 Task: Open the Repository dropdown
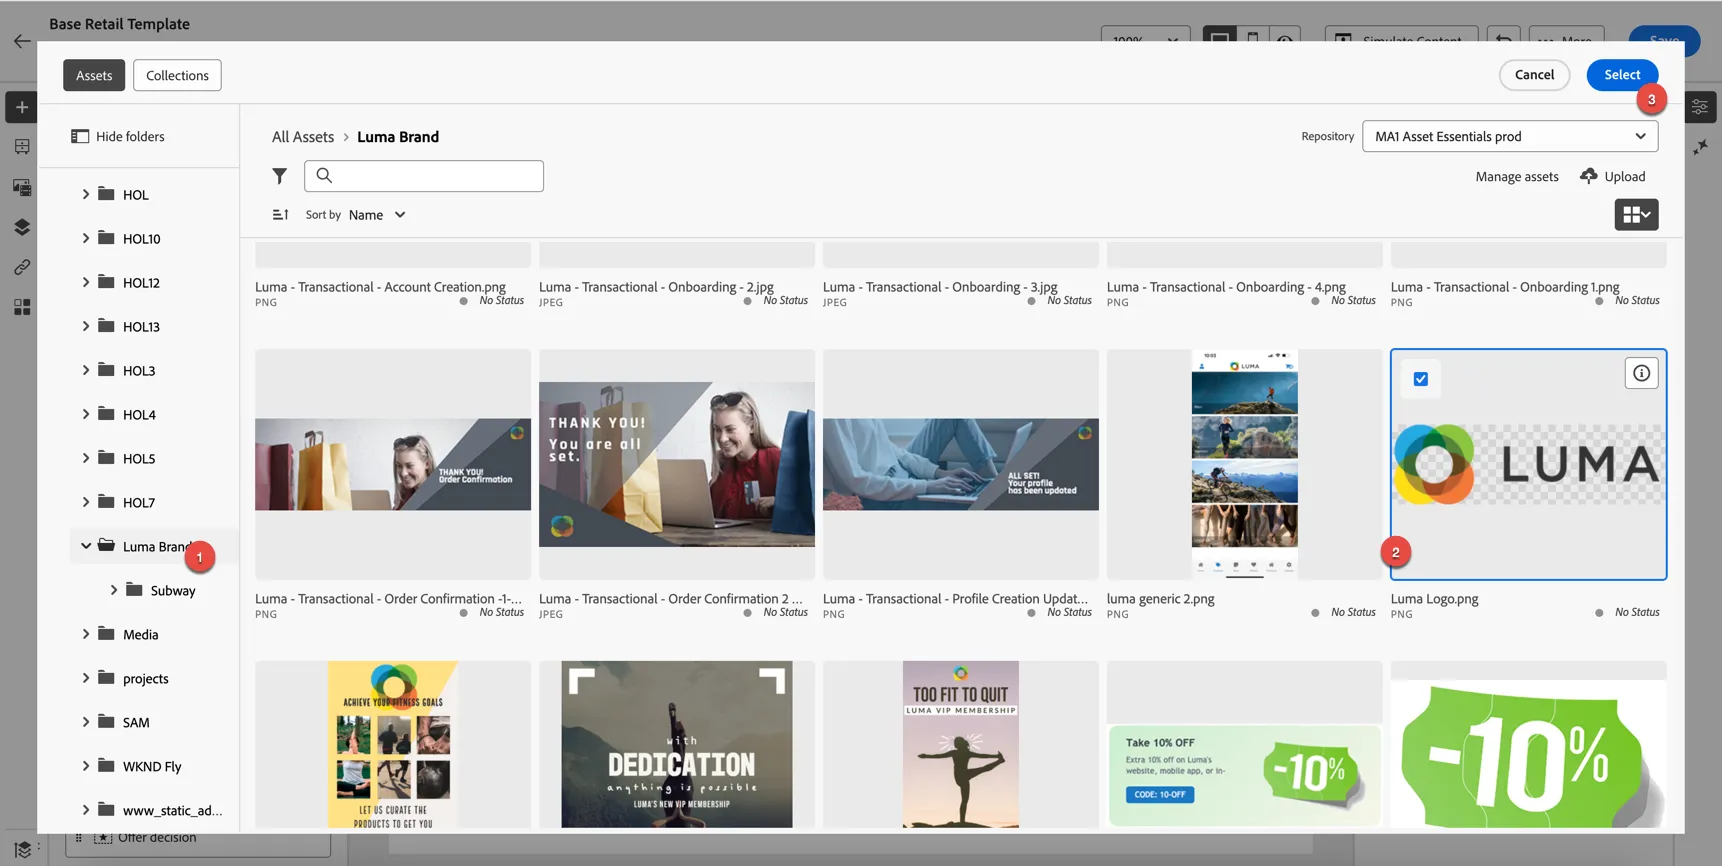[1510, 136]
